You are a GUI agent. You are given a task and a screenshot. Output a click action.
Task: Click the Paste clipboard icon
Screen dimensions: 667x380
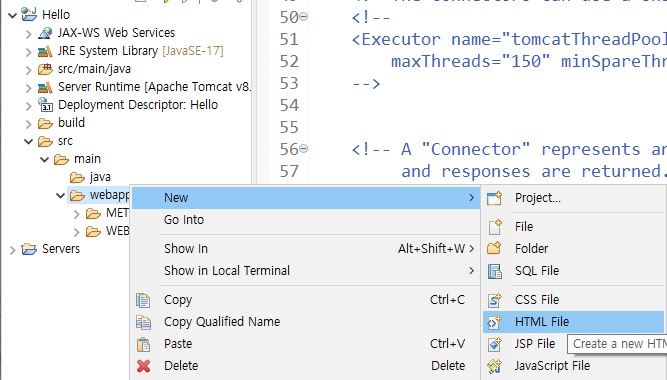(x=143, y=344)
